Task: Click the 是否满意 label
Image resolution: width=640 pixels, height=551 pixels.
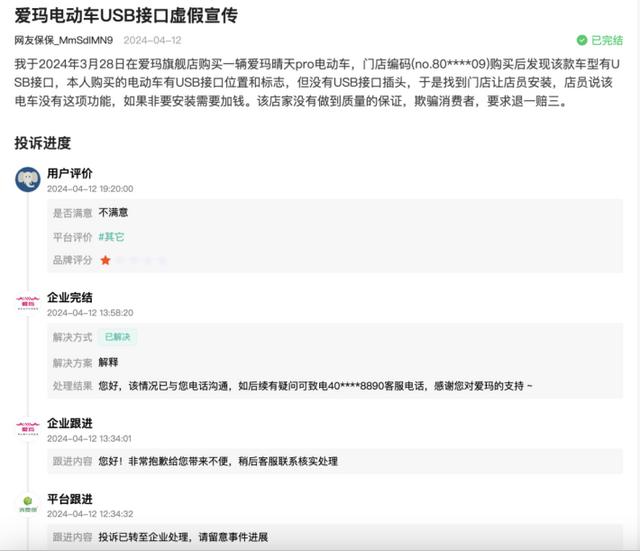Action: click(72, 213)
